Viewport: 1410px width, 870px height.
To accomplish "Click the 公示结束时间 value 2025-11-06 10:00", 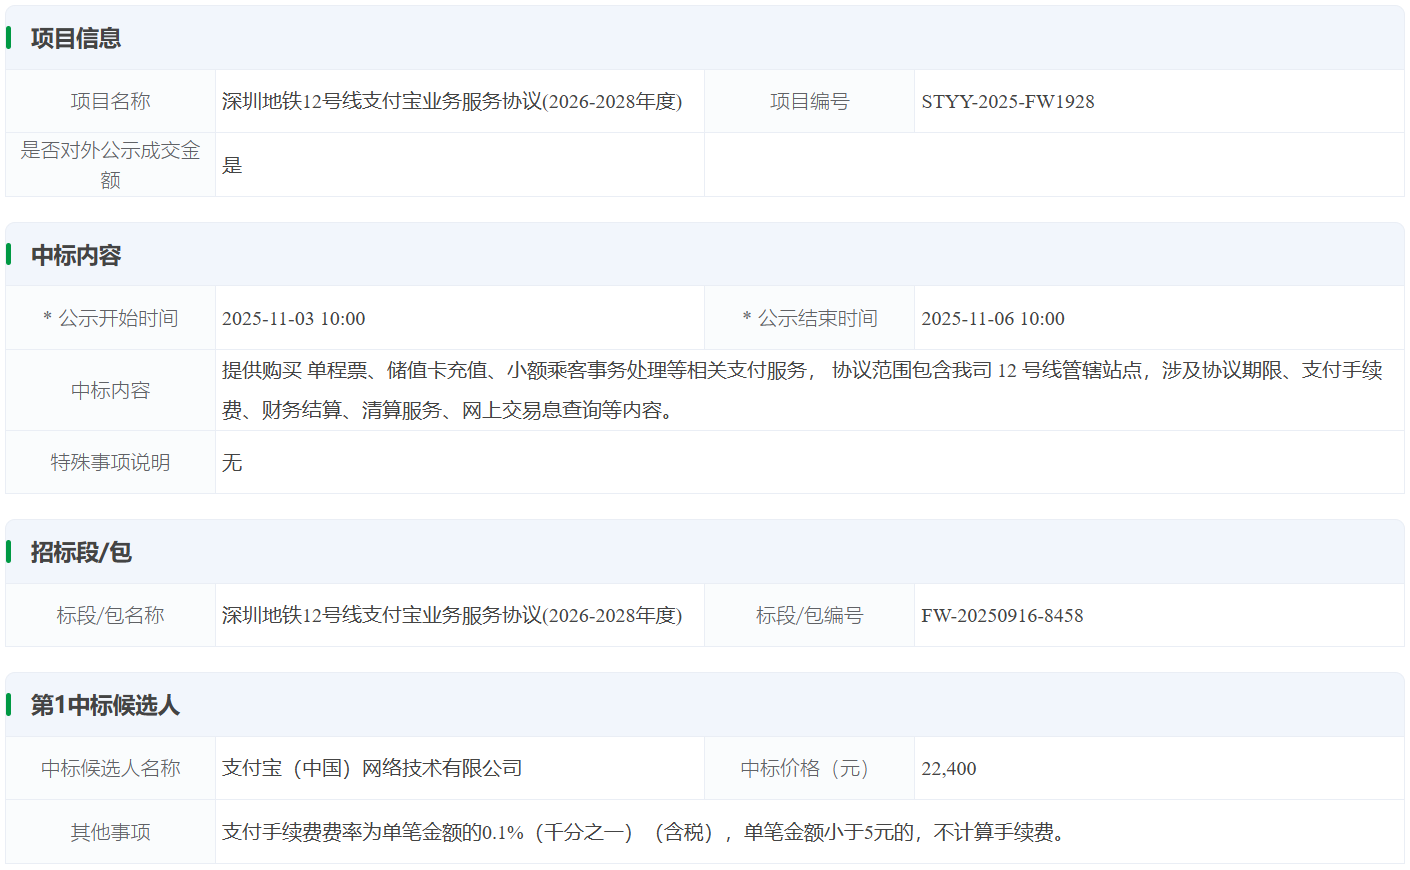I will tap(992, 318).
